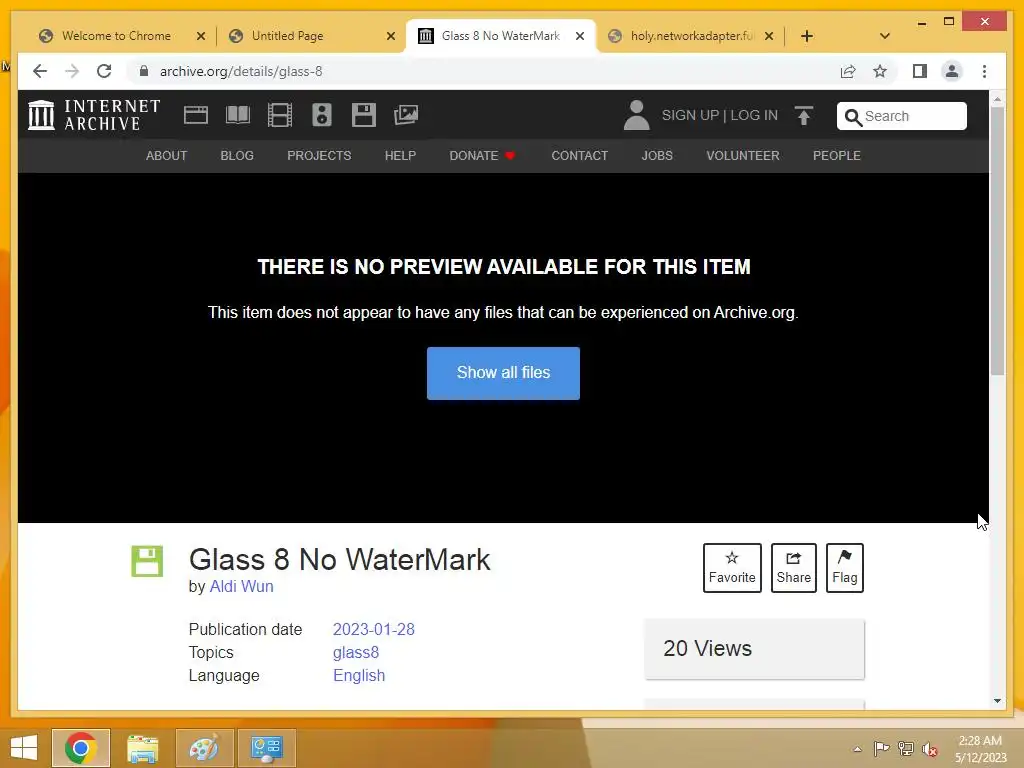1024x768 pixels.
Task: Click SIGN UP link
Action: [x=690, y=115]
